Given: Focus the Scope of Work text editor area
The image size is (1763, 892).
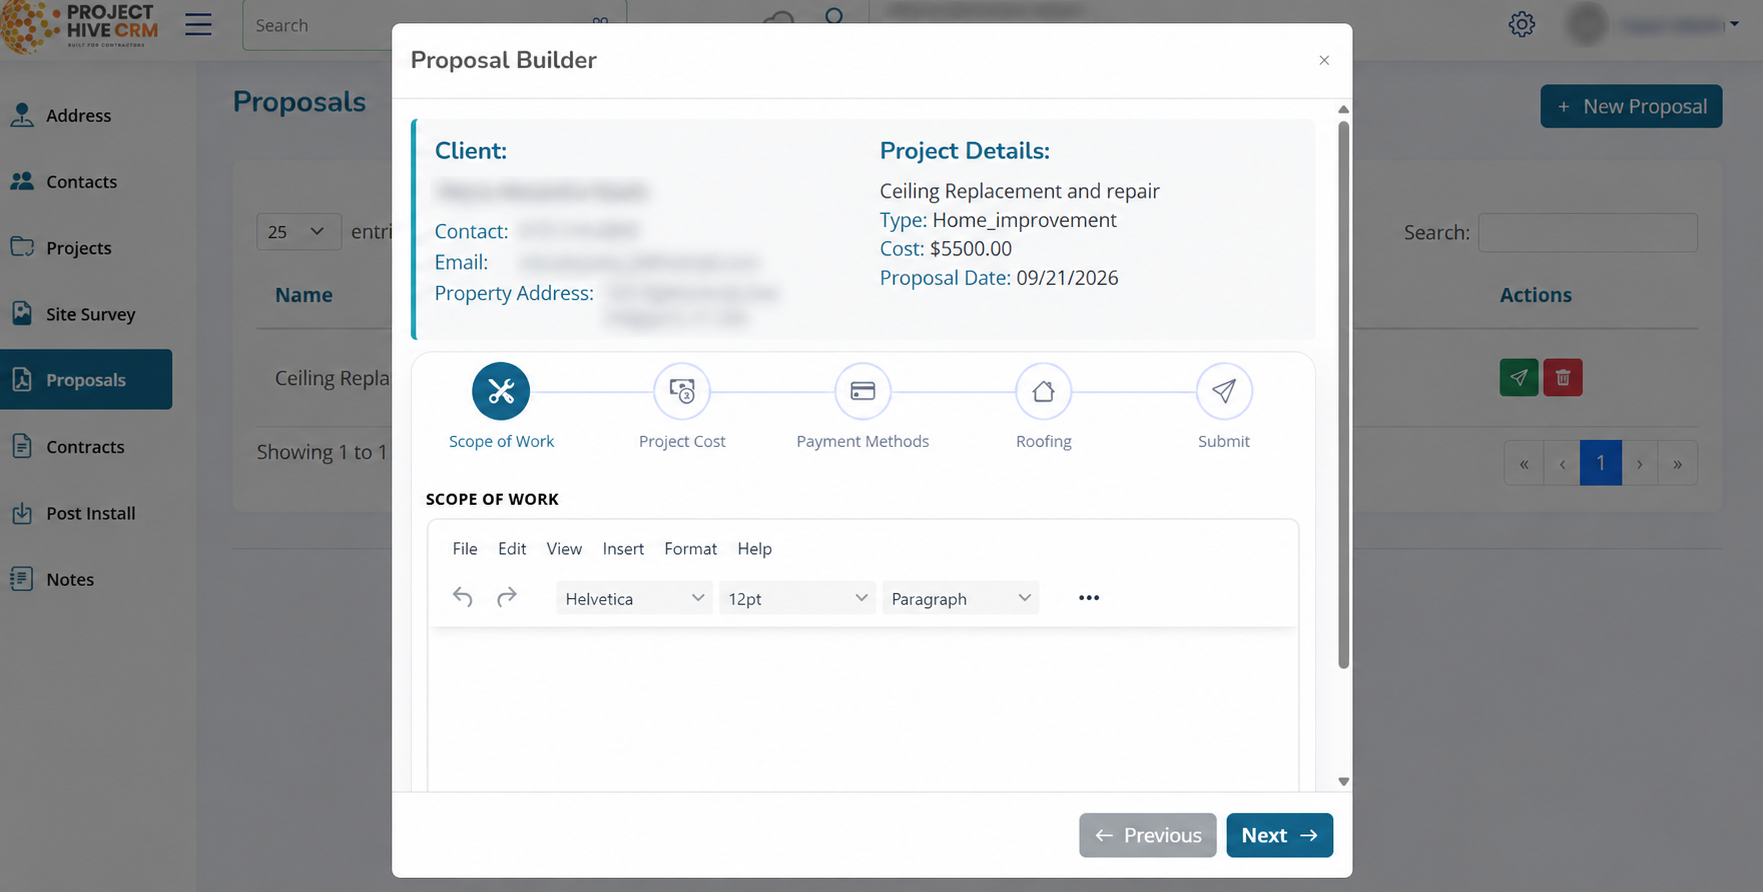Looking at the screenshot, I should pyautogui.click(x=863, y=710).
